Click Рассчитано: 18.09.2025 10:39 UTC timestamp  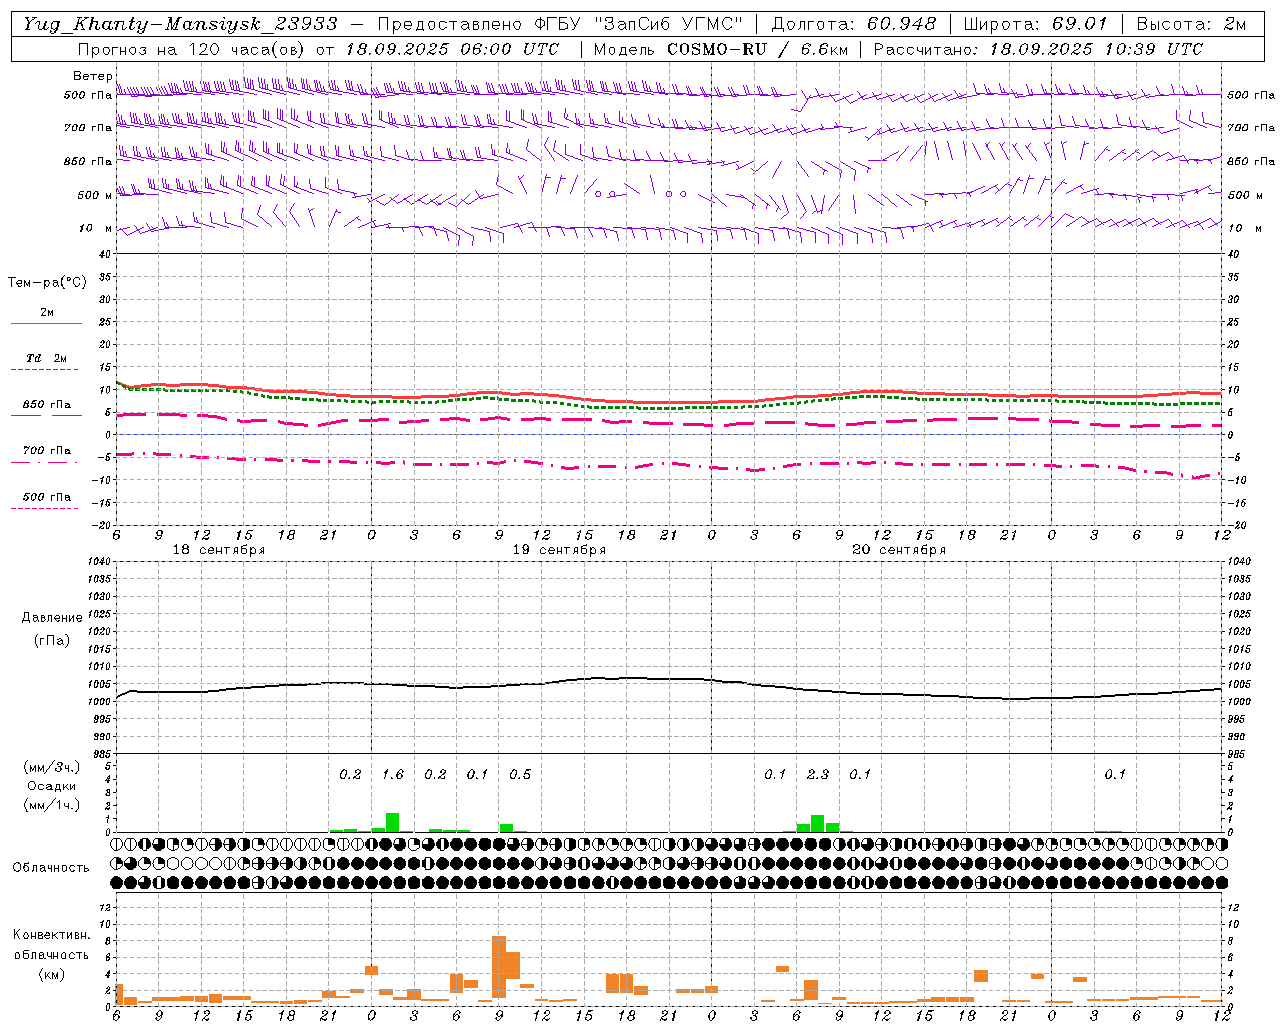pos(1037,49)
